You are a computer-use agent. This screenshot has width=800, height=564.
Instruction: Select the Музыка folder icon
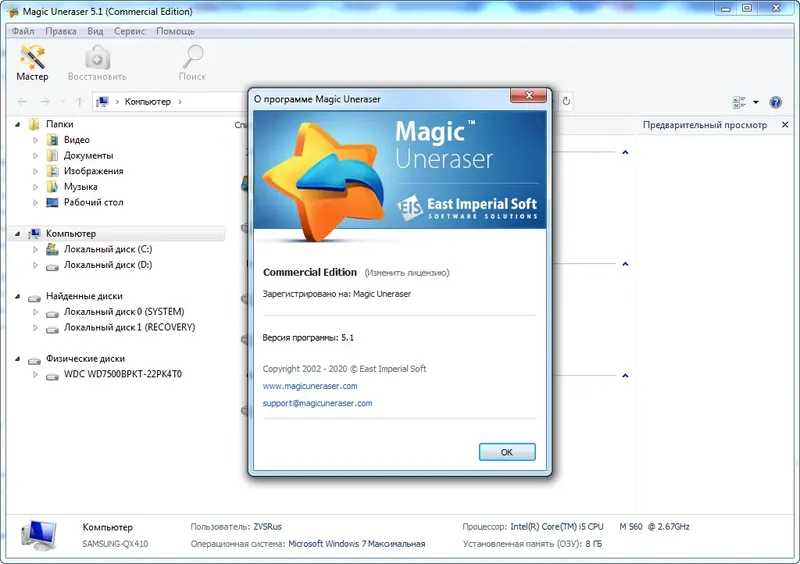click(x=52, y=187)
